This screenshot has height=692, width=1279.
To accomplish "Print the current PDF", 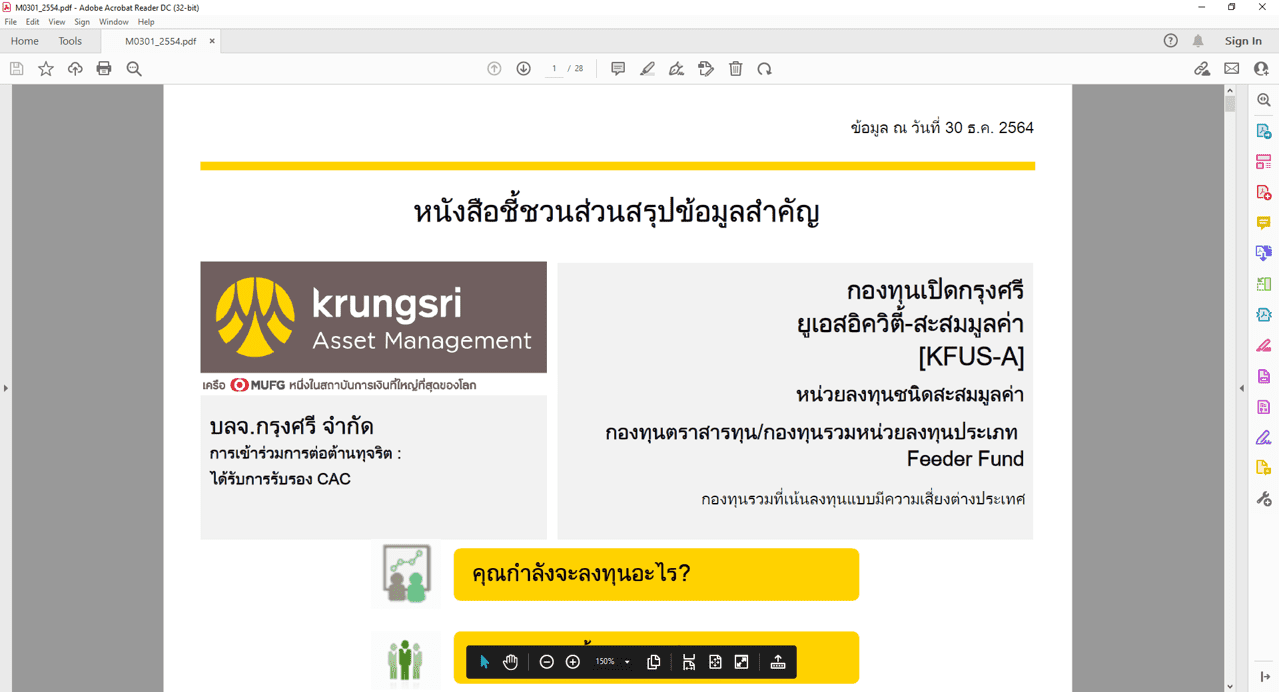I will coord(104,68).
